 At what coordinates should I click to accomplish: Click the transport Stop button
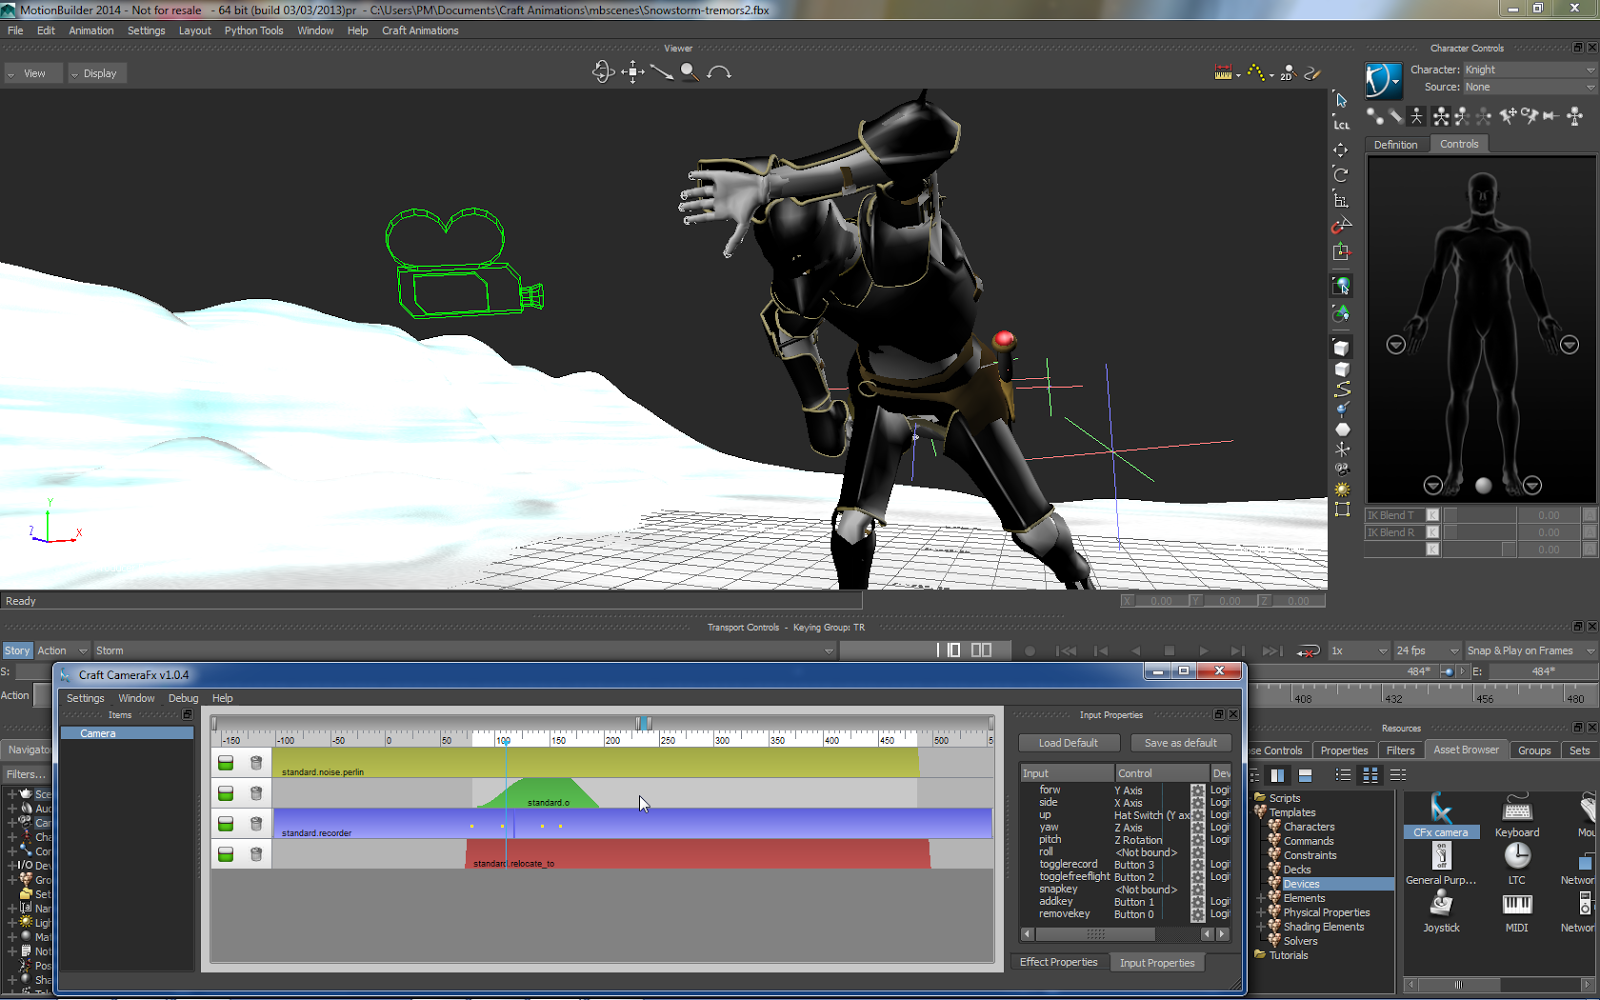tap(1169, 651)
